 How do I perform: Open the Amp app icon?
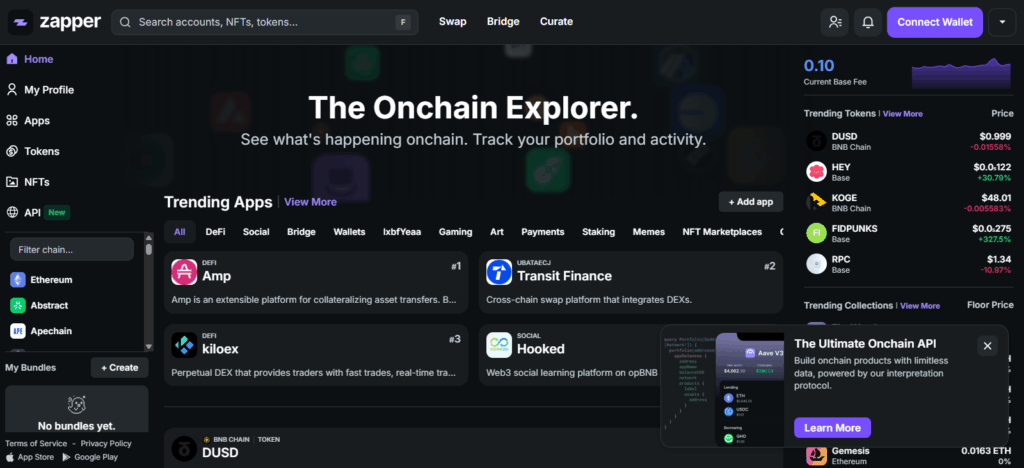pyautogui.click(x=184, y=271)
